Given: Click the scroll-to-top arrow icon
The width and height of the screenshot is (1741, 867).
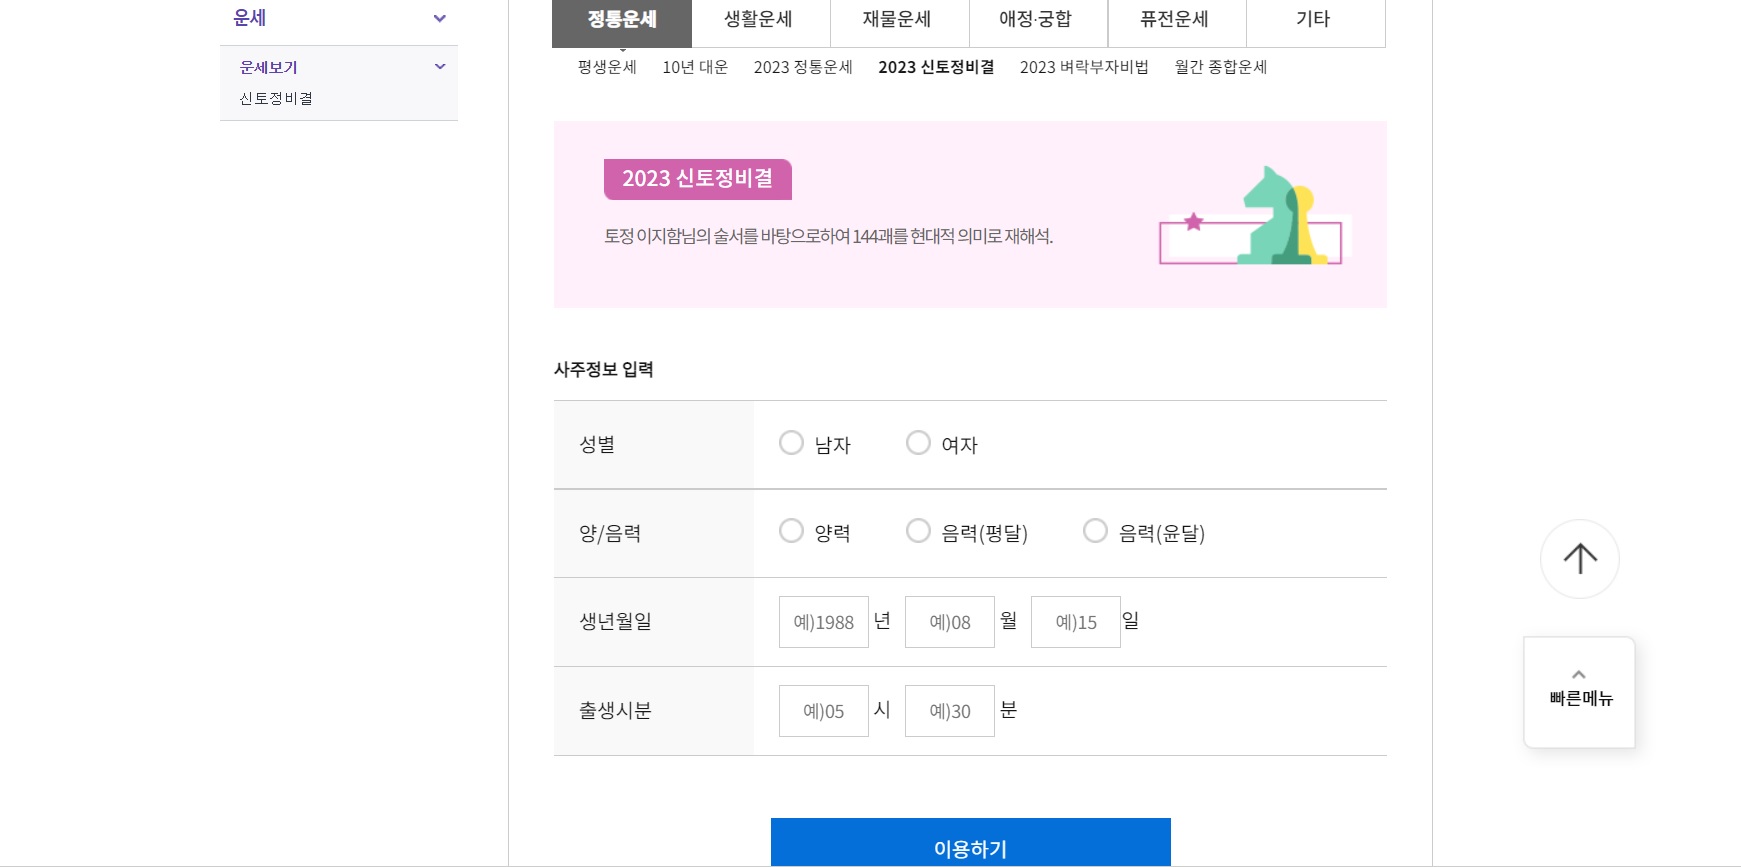Looking at the screenshot, I should 1579,558.
